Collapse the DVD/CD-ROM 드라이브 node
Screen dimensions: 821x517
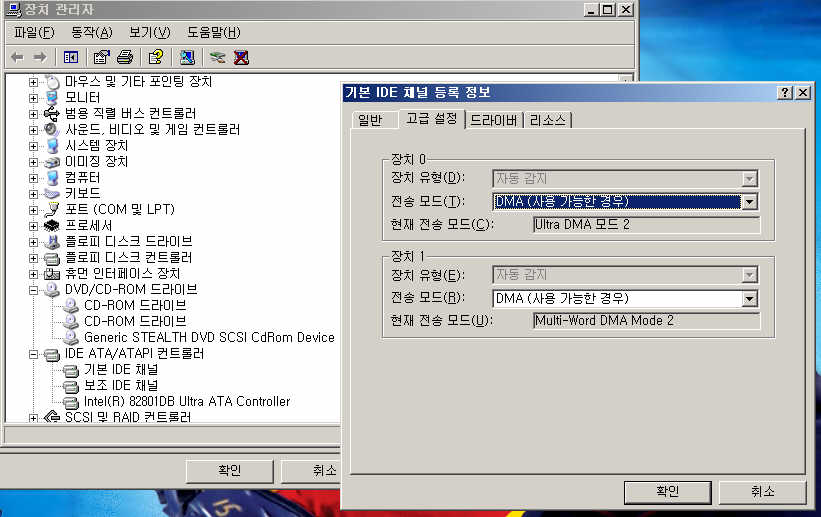click(34, 289)
